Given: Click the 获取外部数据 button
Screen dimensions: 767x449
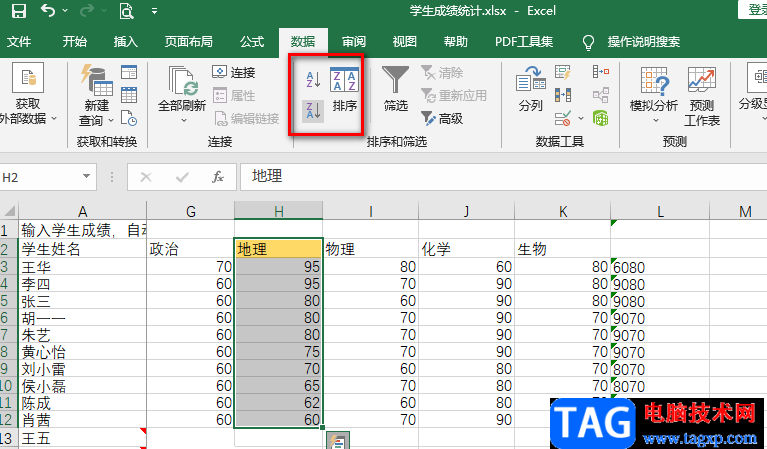Looking at the screenshot, I should 27,94.
